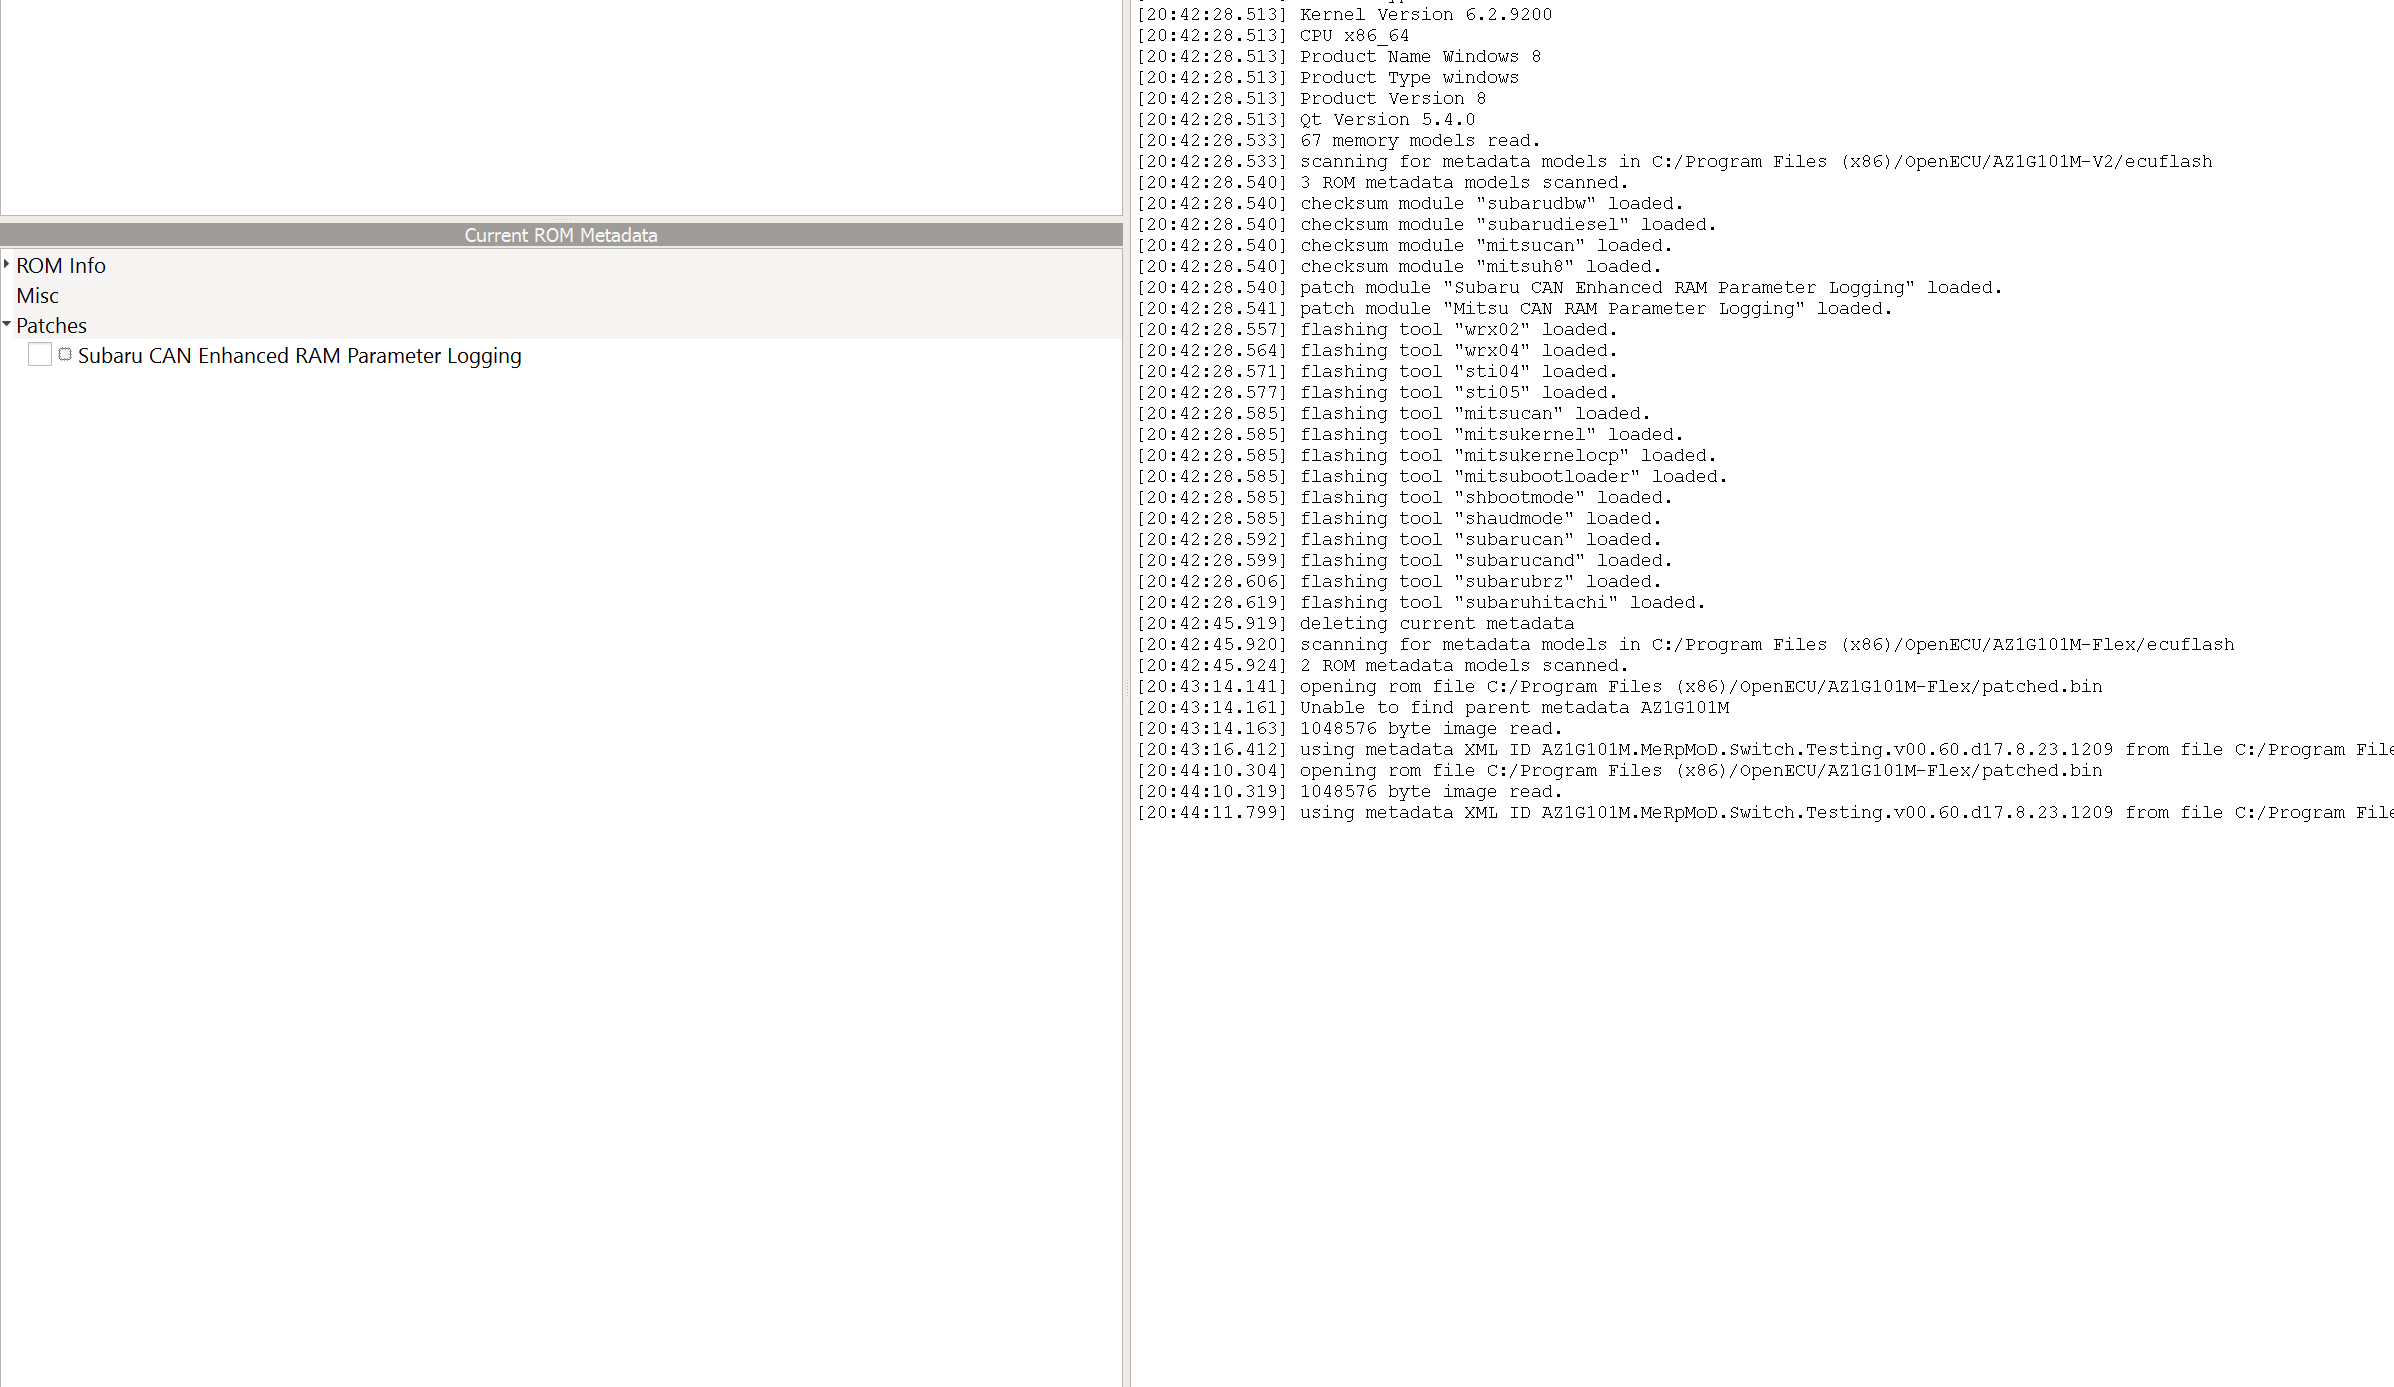The image size is (2394, 1387).
Task: Click the 'checksum module subarudbw loaded' log line
Action: tap(1491, 204)
